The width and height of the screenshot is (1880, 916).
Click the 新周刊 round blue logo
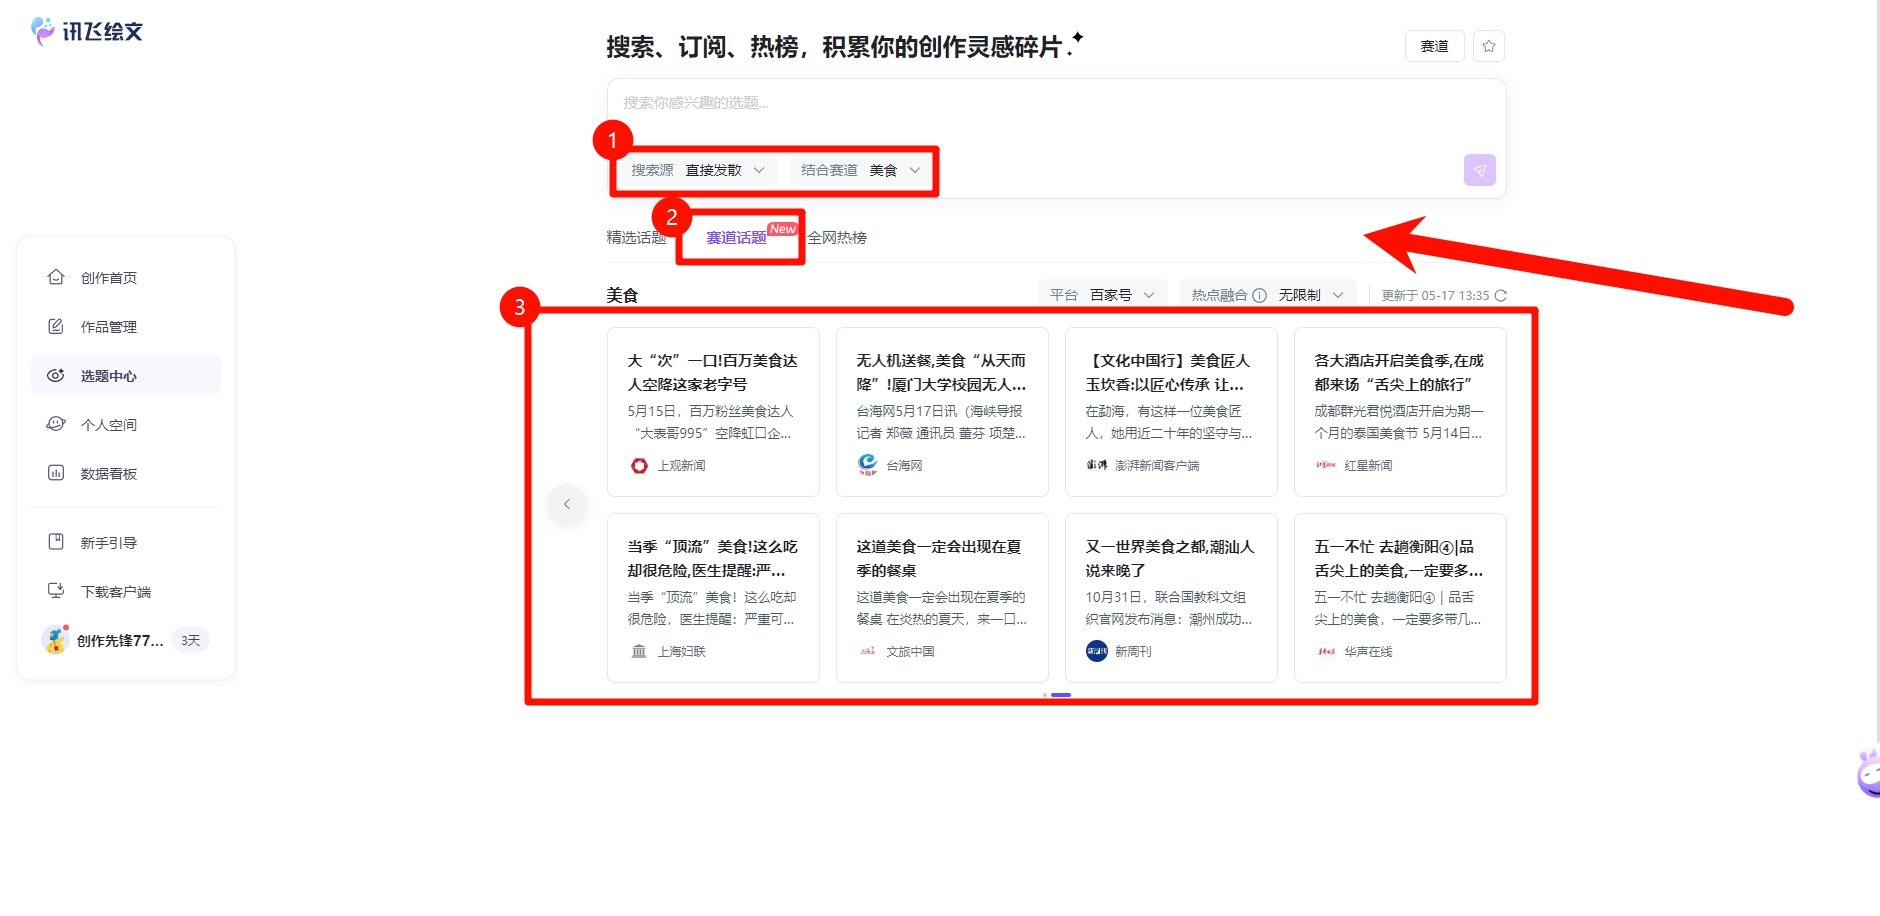coord(1097,651)
